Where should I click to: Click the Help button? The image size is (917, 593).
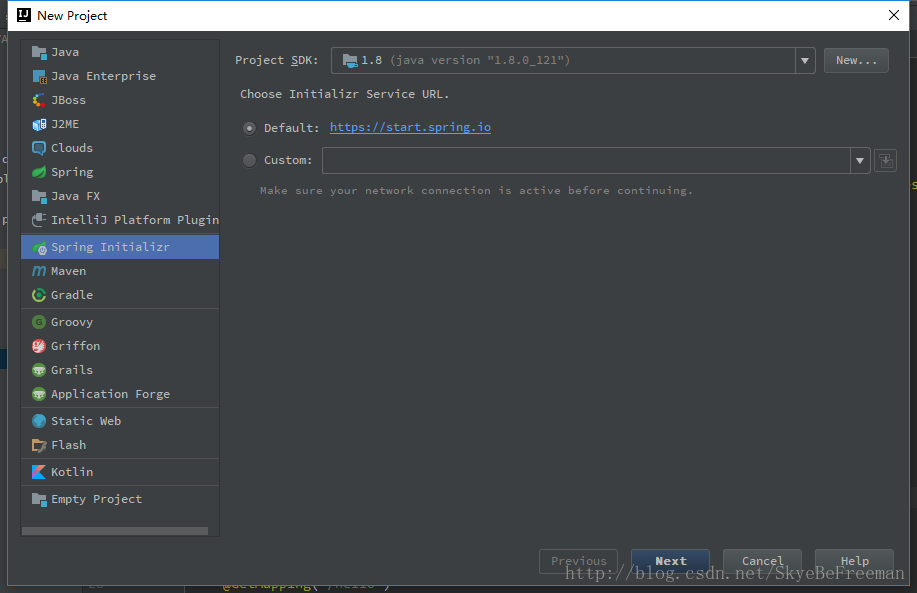[x=854, y=561]
